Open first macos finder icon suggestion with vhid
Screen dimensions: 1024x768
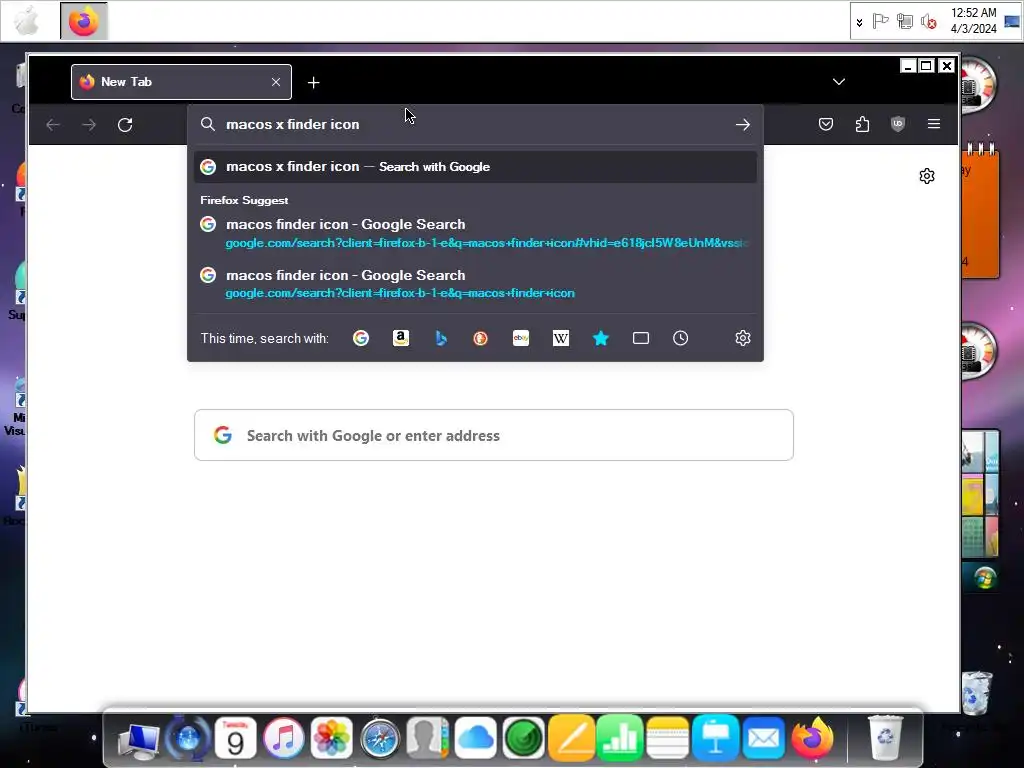pyautogui.click(x=475, y=233)
